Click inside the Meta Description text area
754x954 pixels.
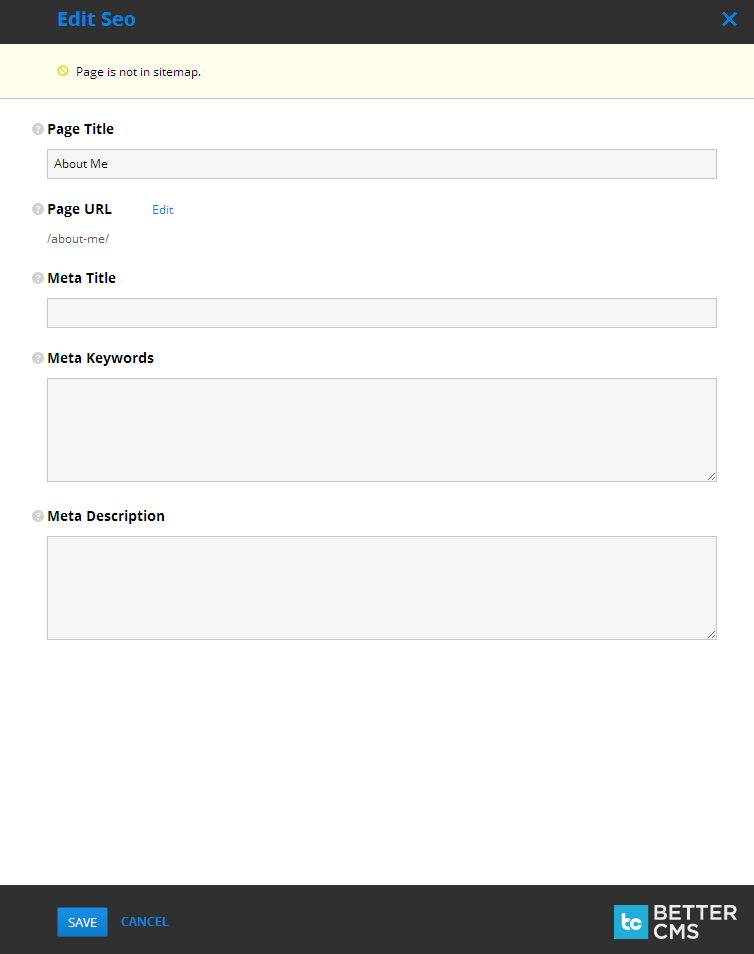pyautogui.click(x=381, y=588)
